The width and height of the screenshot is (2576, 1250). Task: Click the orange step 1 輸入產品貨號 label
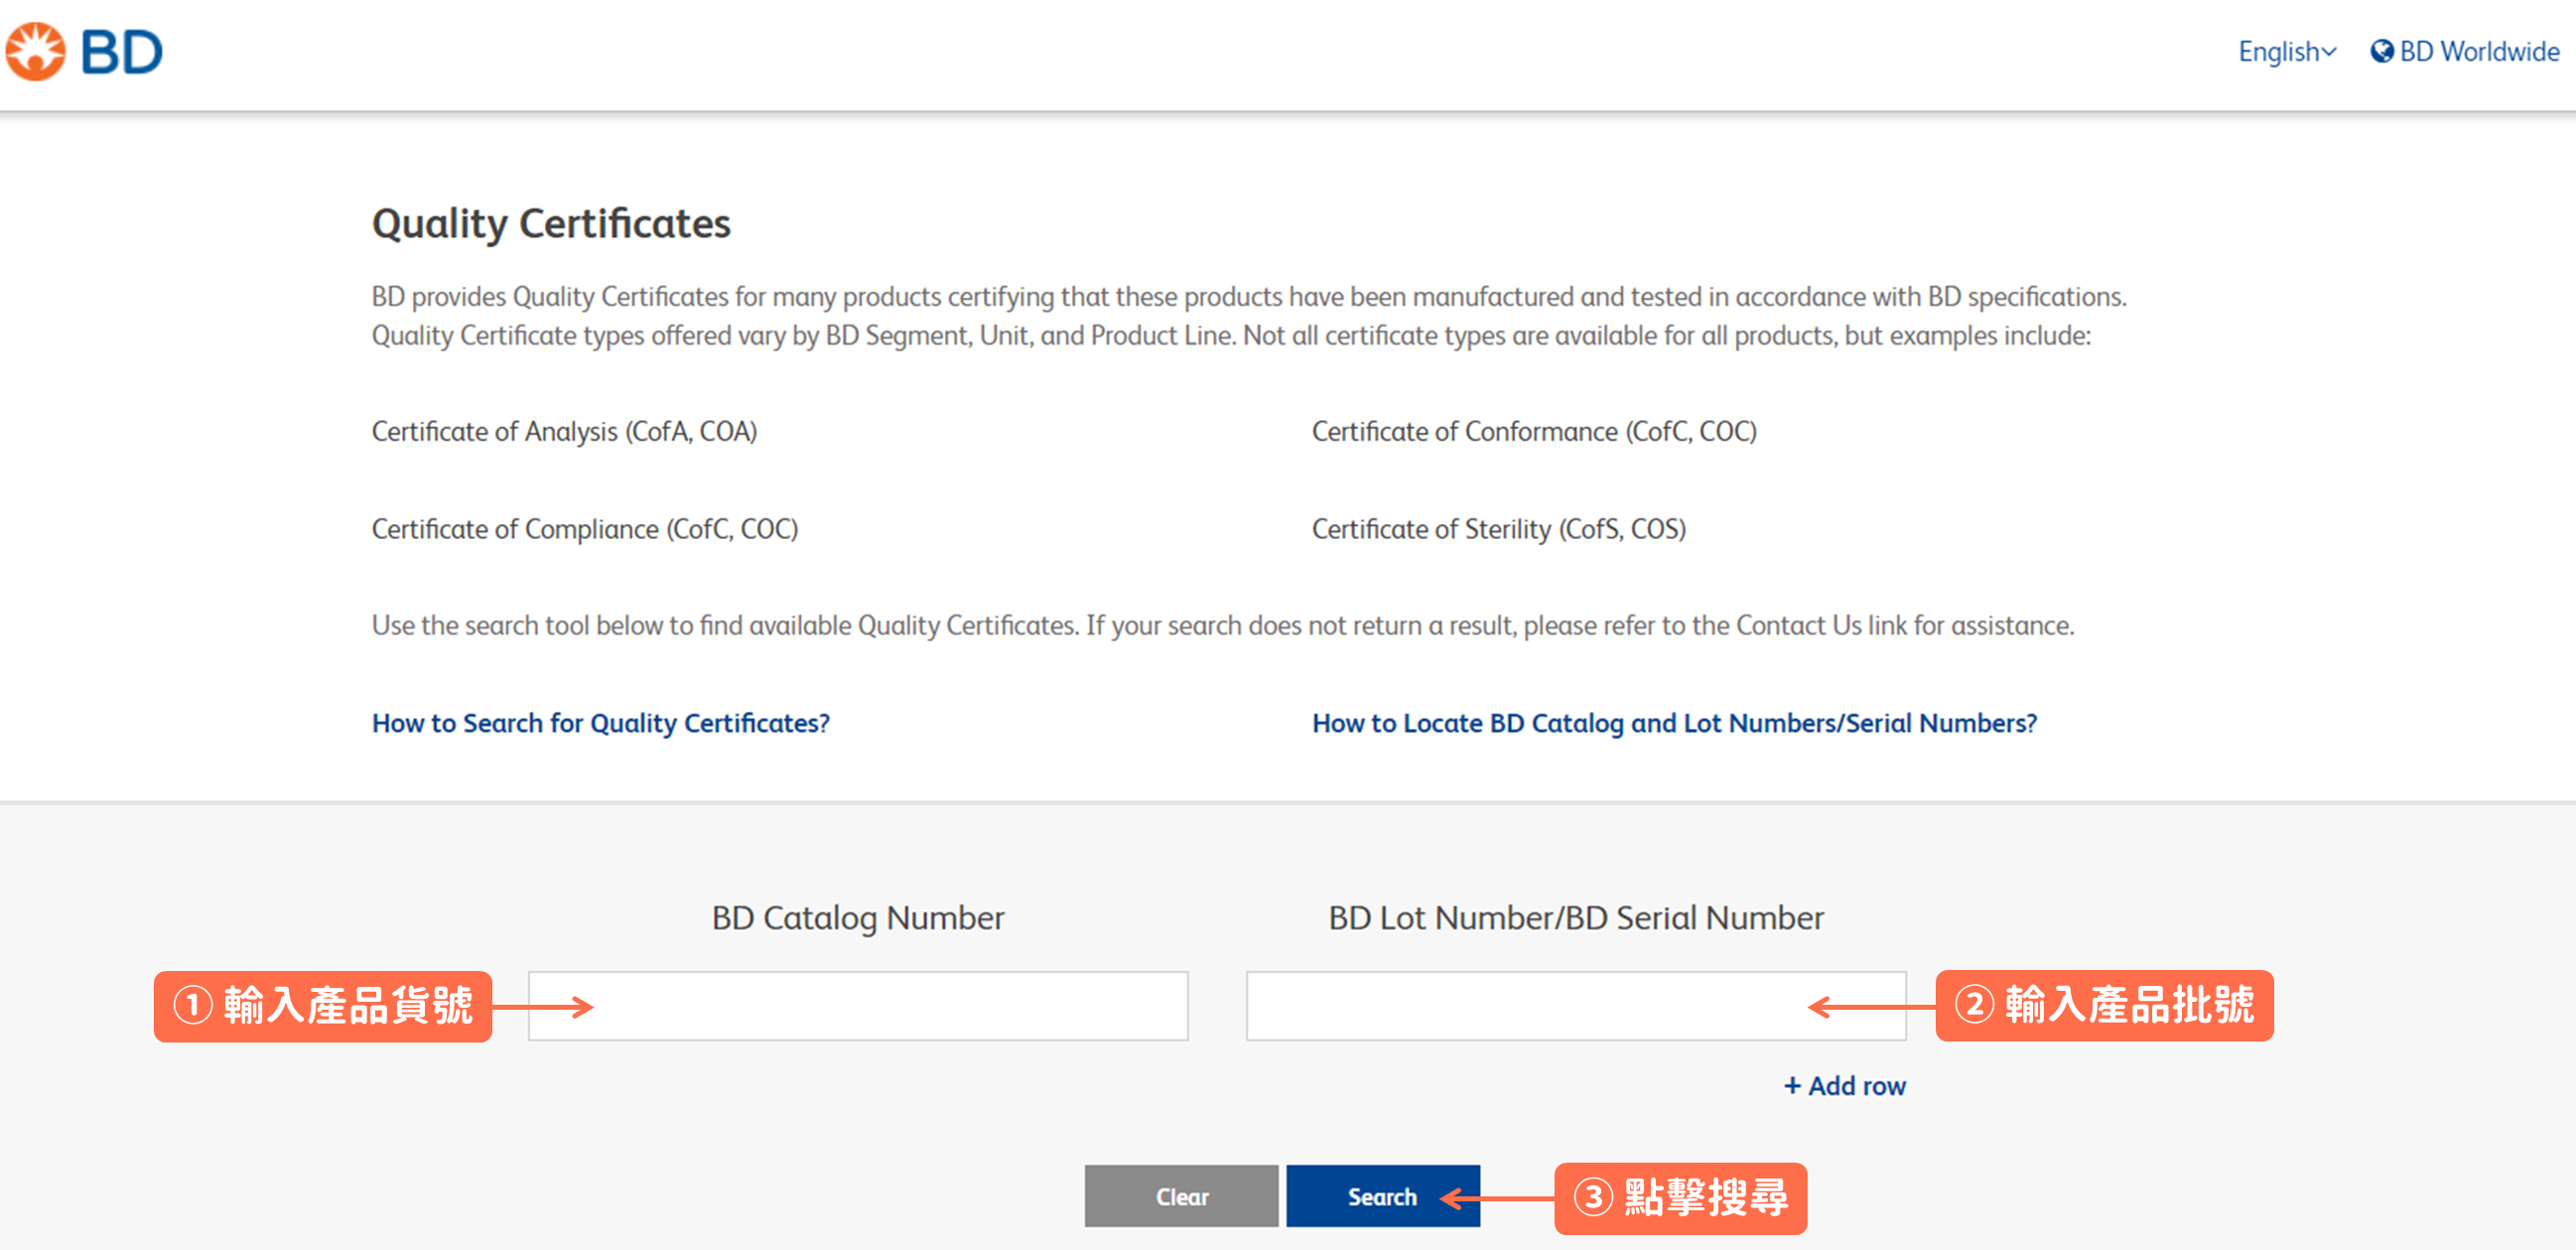click(322, 1006)
